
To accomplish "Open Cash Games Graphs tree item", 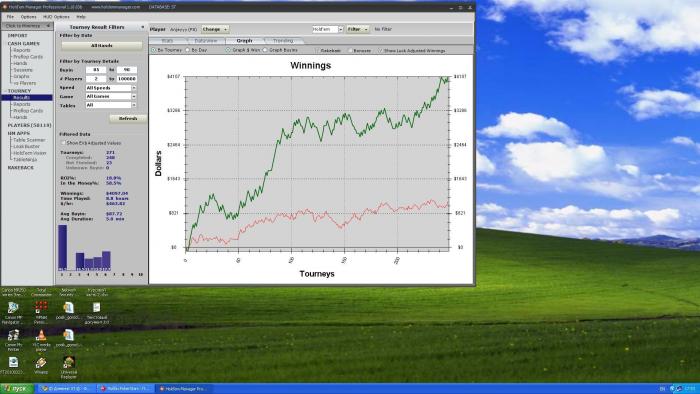I will (21, 76).
